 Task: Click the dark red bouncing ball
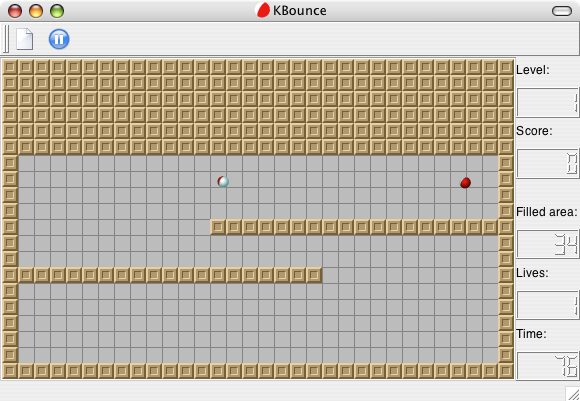pos(465,182)
